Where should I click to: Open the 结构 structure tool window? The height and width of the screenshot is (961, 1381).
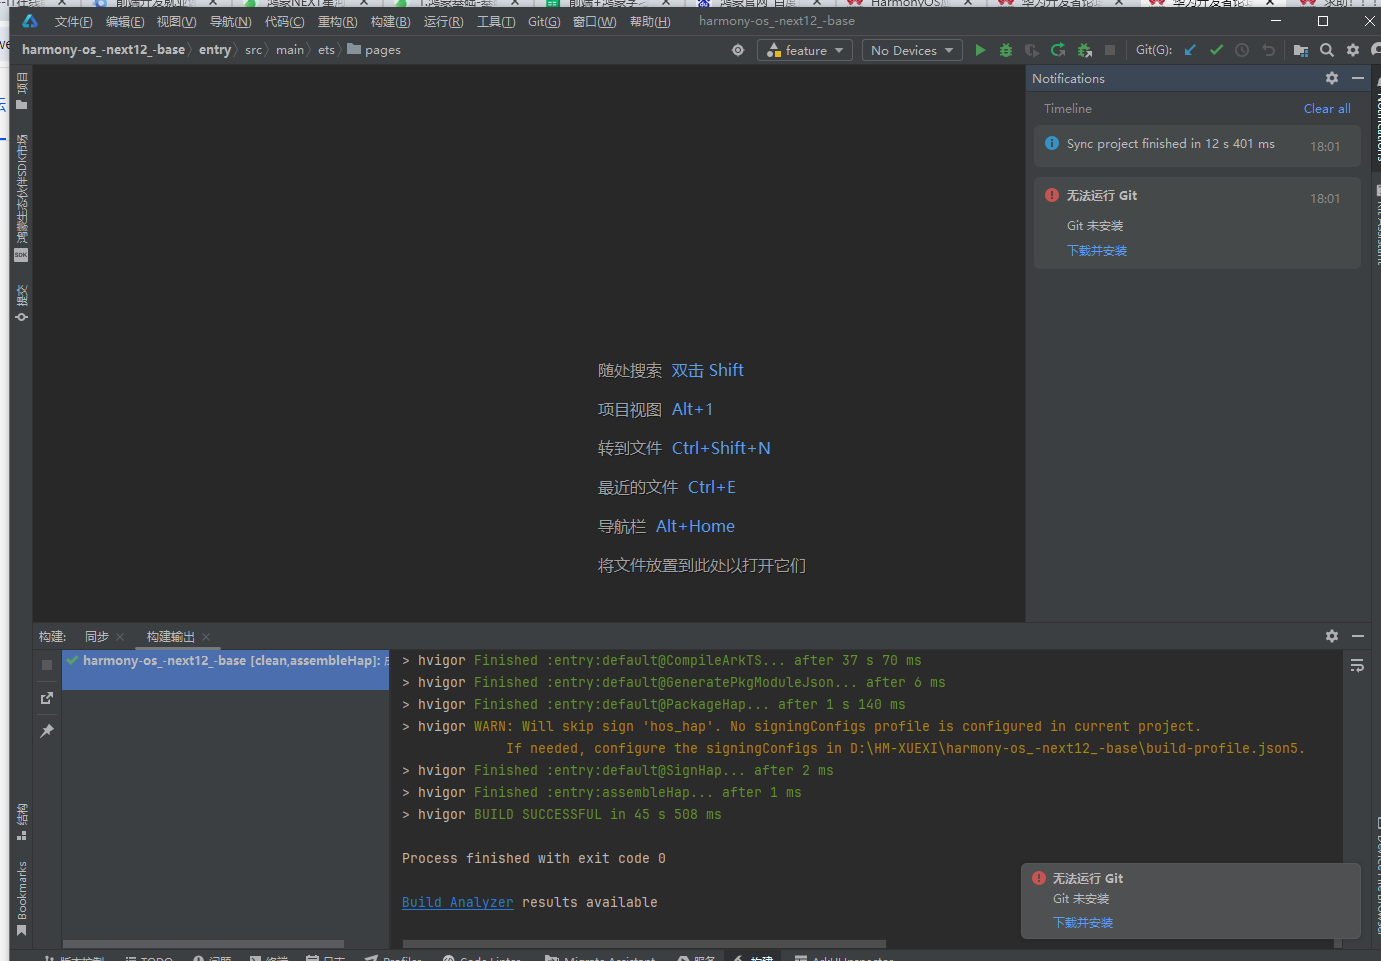coord(21,822)
